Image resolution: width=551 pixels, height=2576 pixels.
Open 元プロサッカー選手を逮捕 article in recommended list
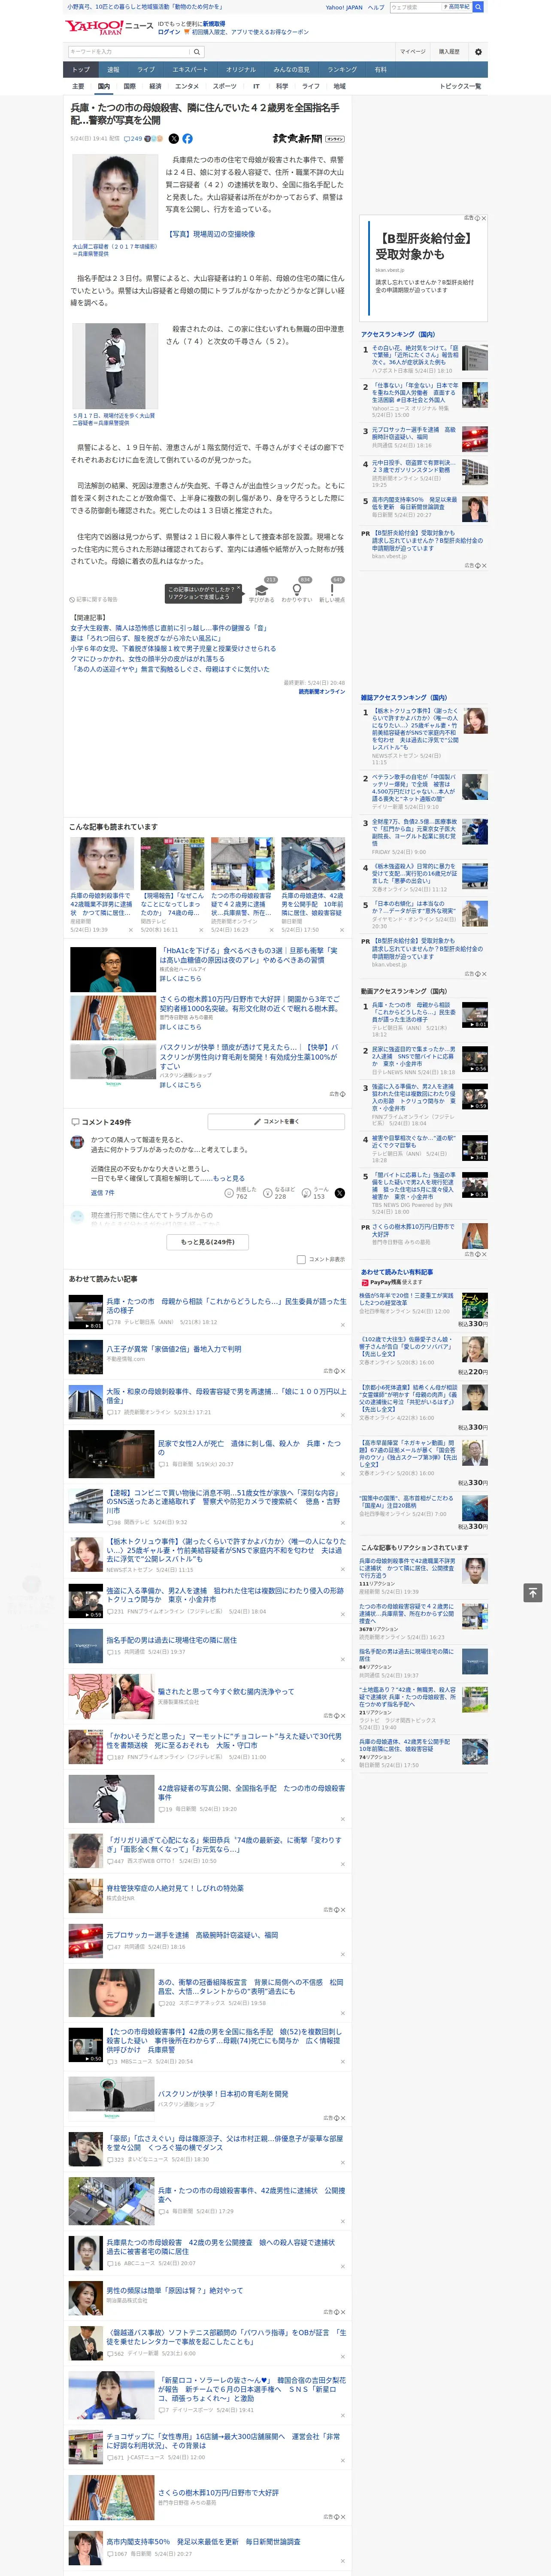pyautogui.click(x=192, y=1935)
